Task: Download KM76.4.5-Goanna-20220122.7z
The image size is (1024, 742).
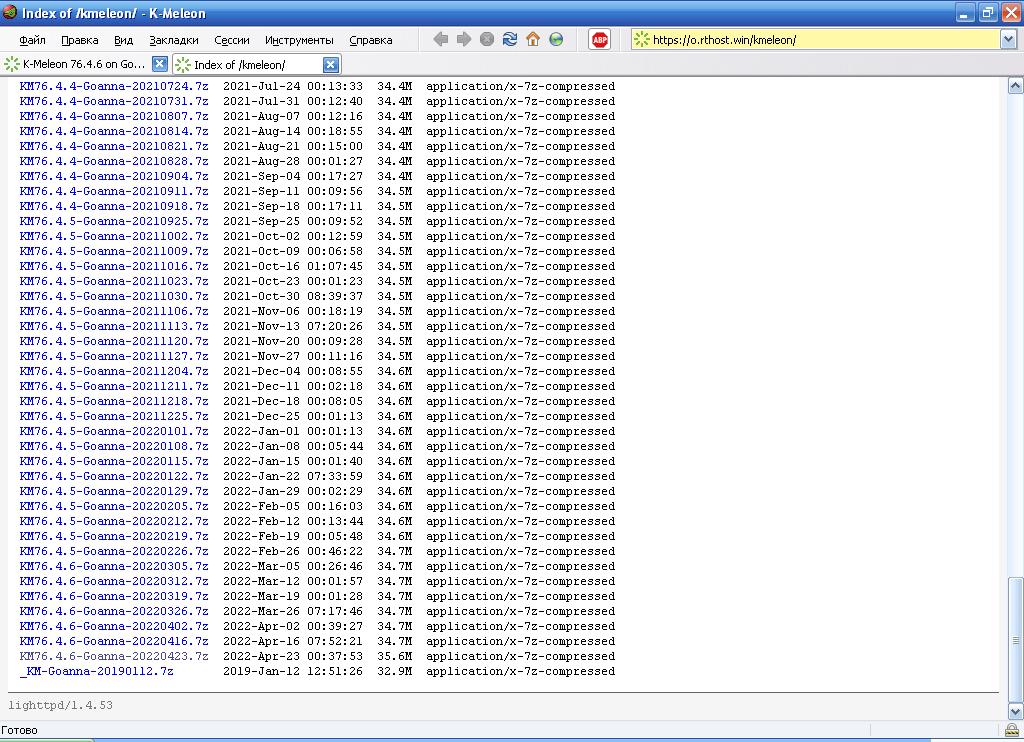Action: coord(114,477)
